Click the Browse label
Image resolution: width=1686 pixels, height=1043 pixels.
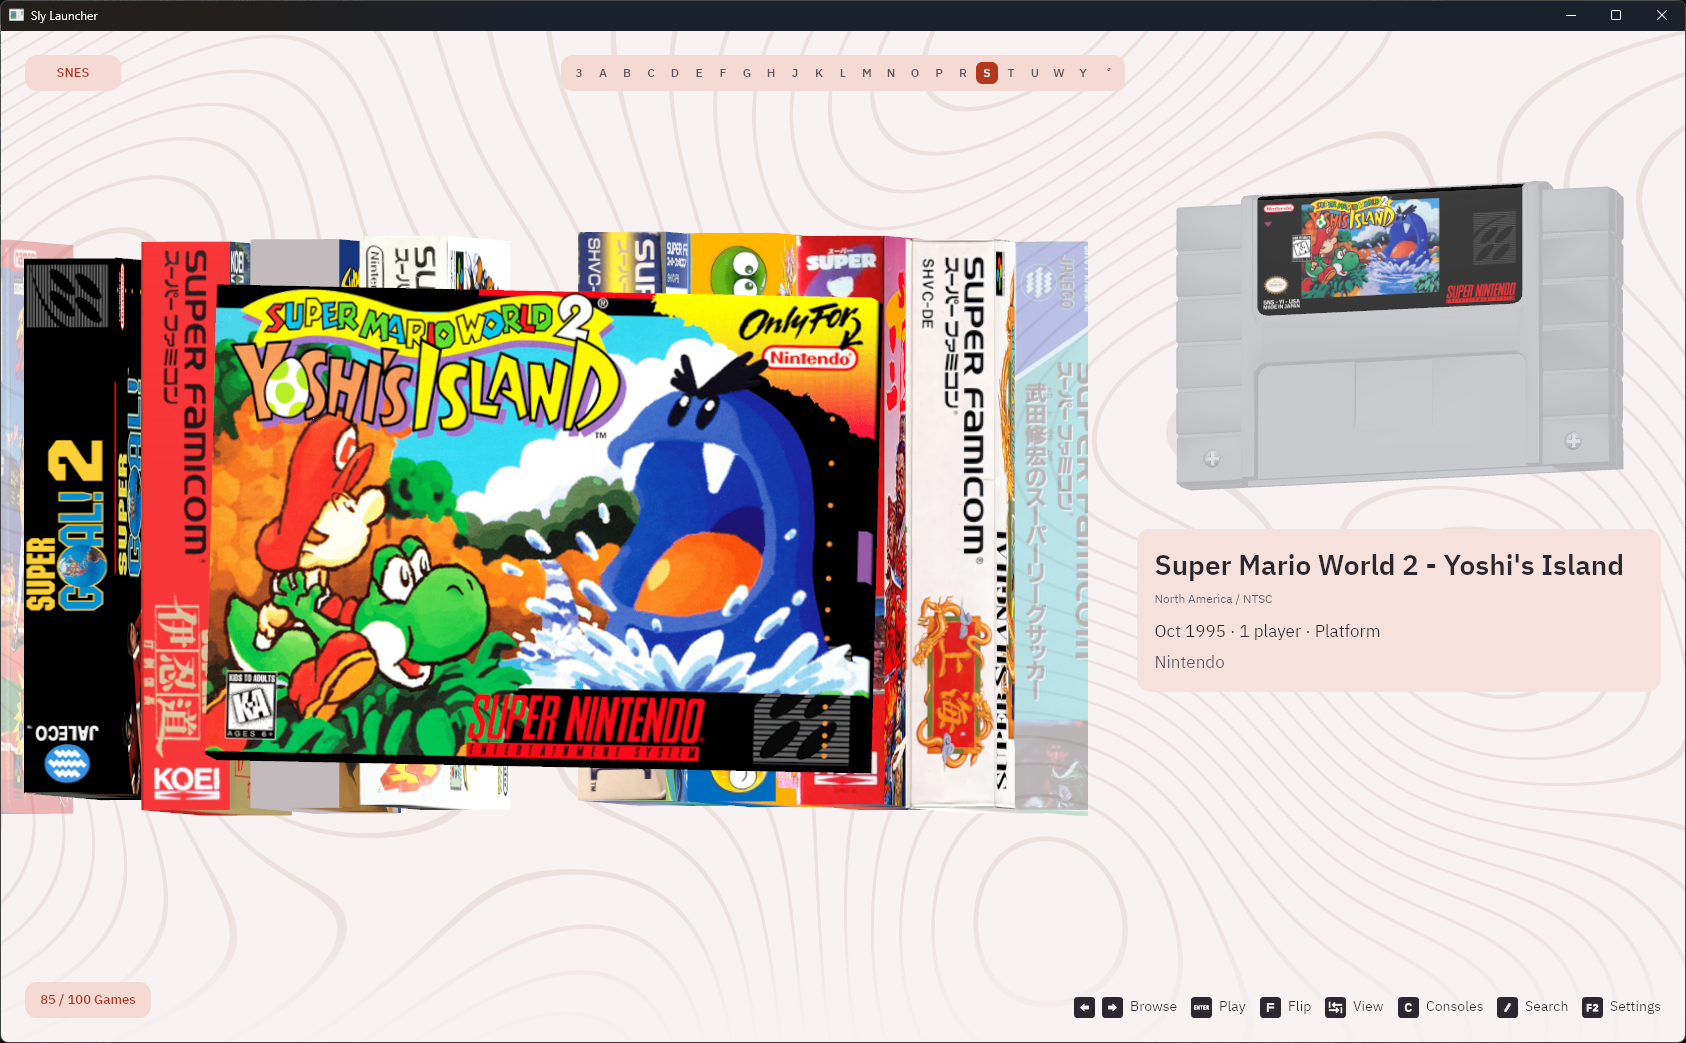pyautogui.click(x=1153, y=1007)
